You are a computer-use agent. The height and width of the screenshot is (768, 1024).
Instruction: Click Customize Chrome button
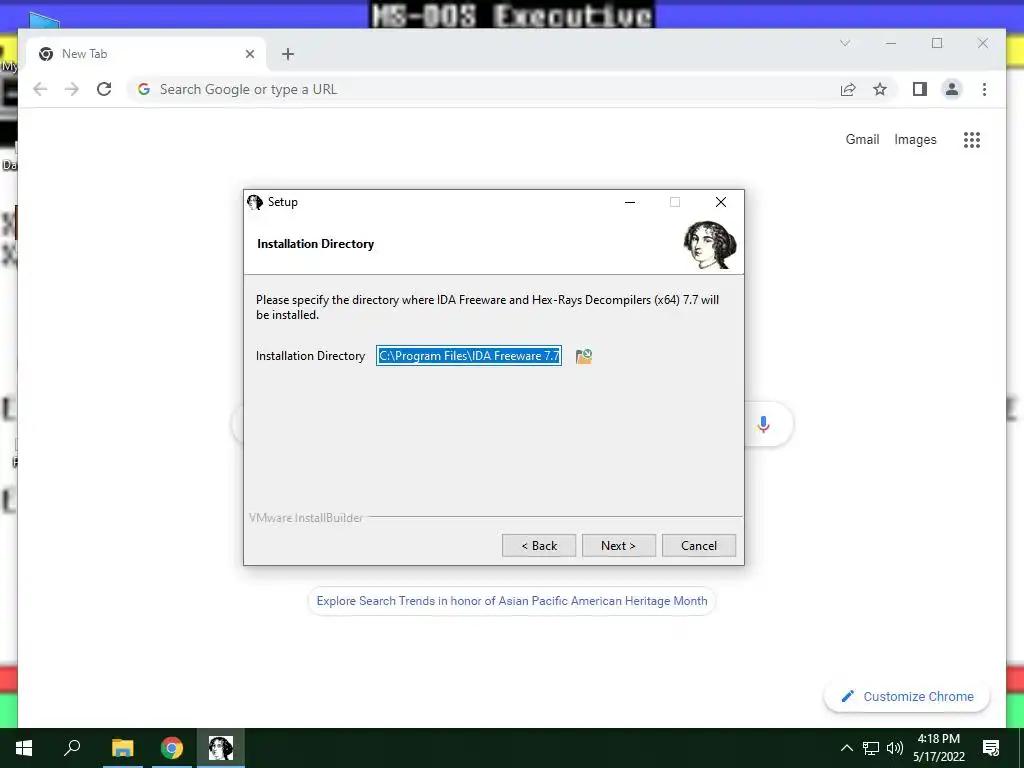click(907, 696)
